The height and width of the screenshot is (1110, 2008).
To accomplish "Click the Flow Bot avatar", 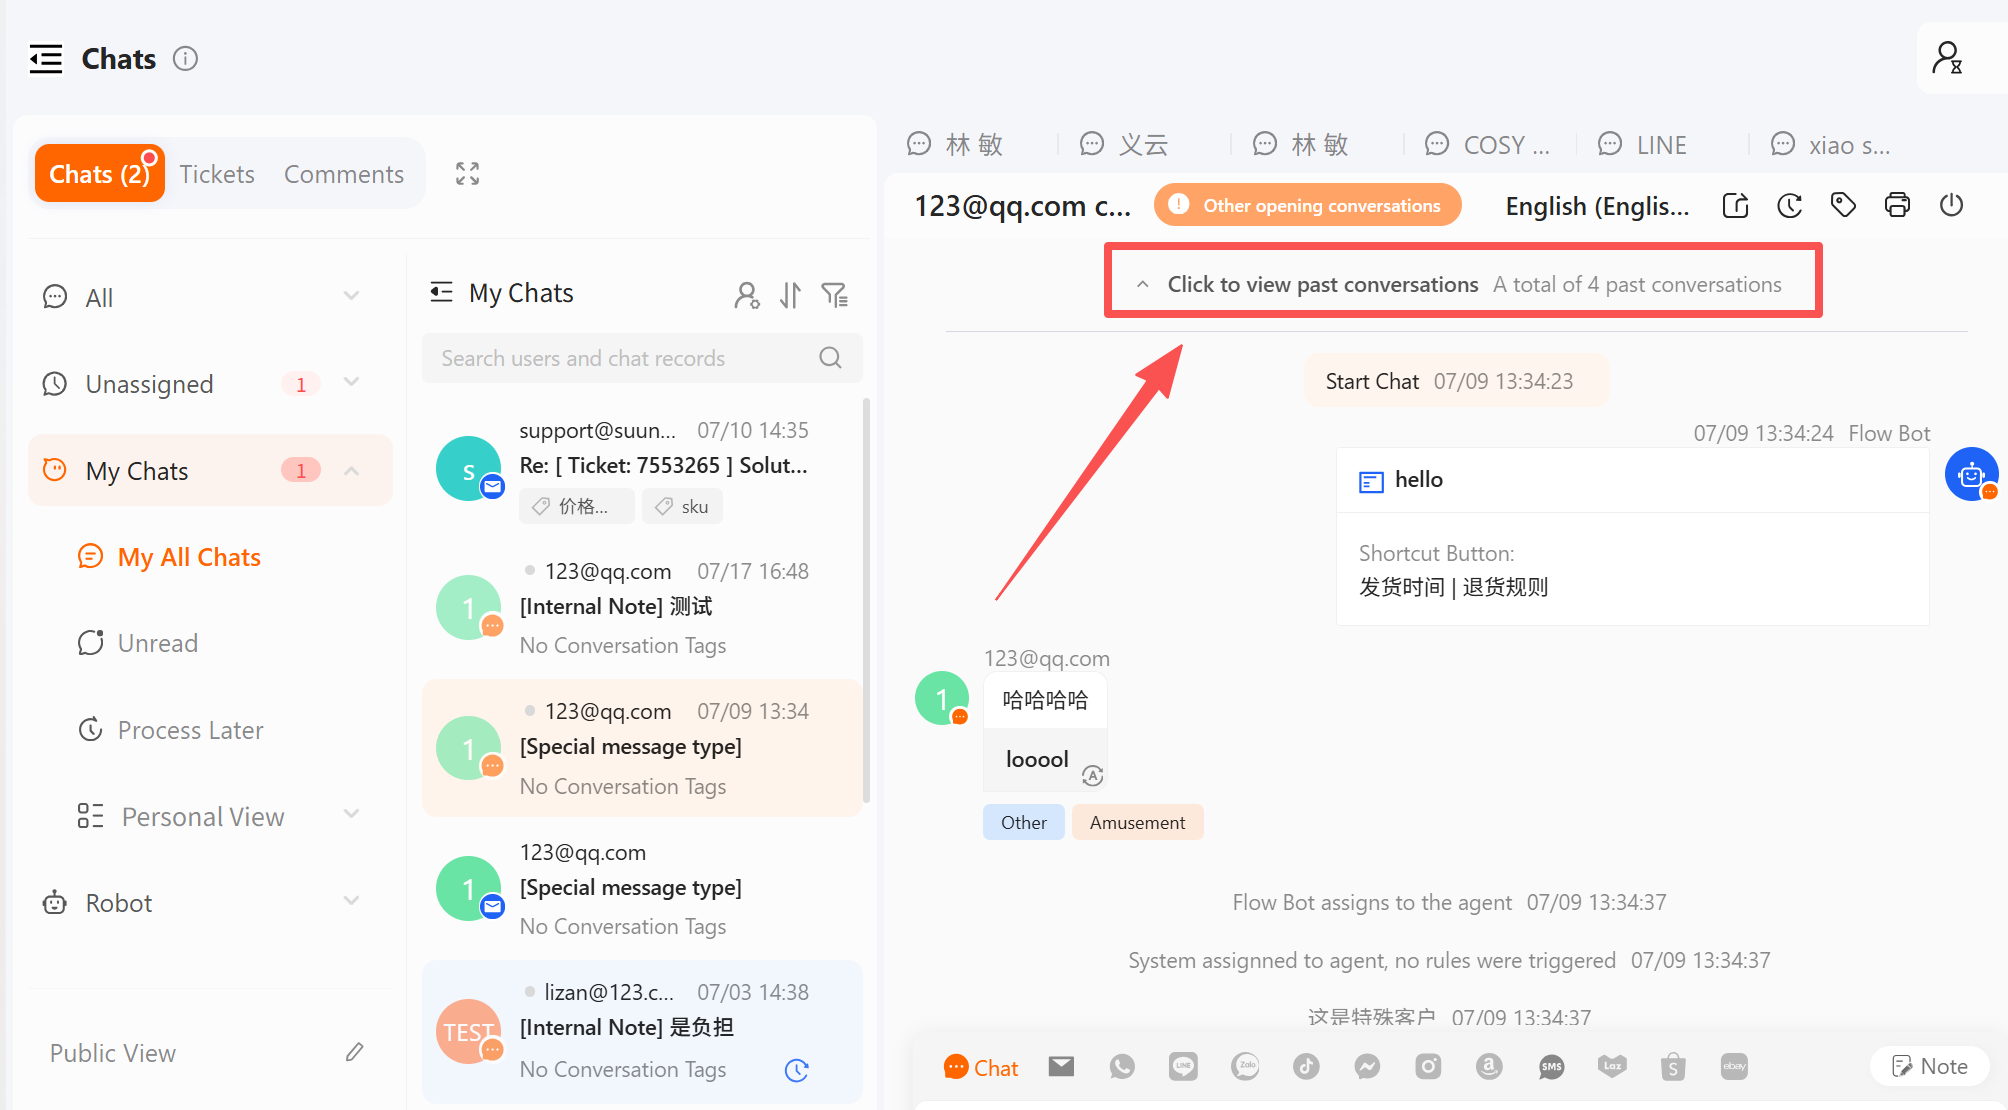I will point(1971,474).
